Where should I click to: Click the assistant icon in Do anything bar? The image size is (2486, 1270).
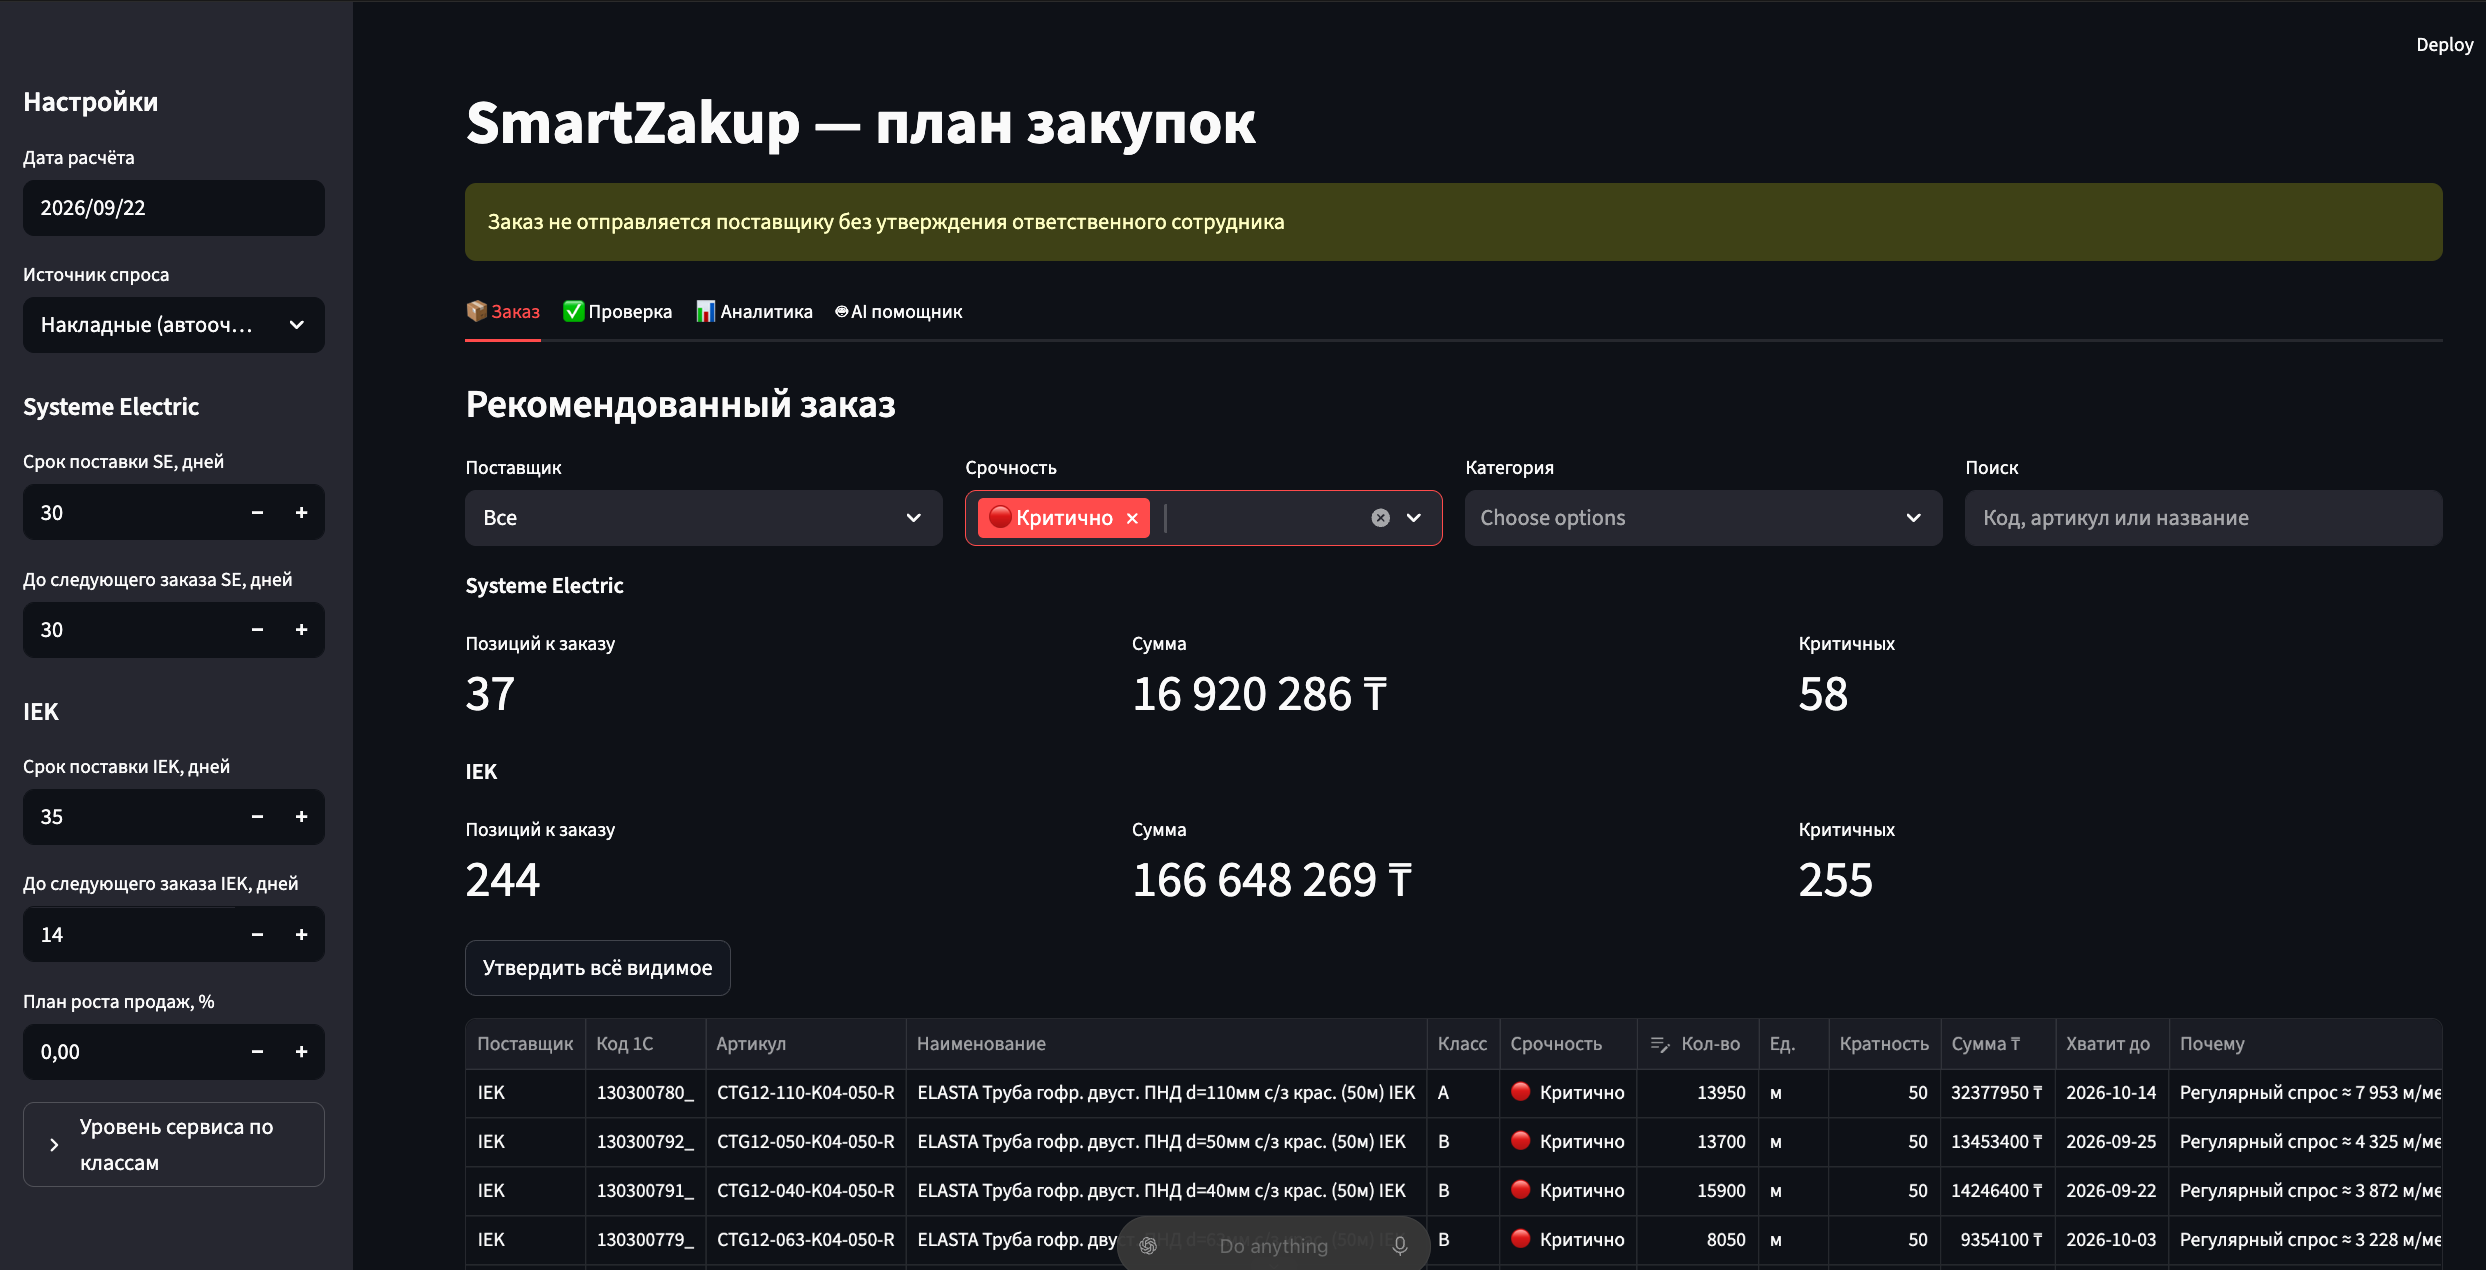[x=1148, y=1246]
